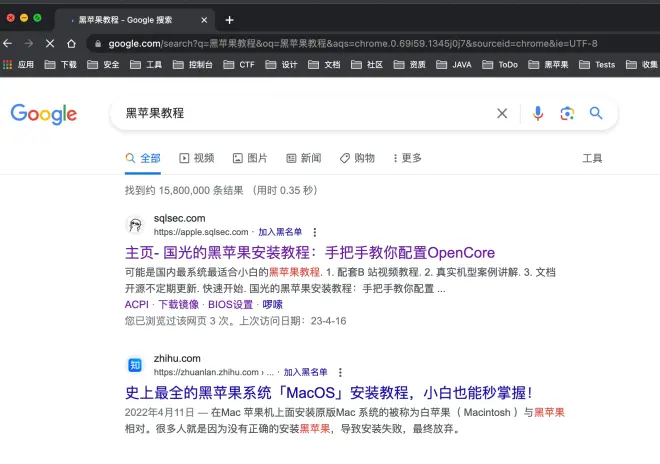The image size is (660, 464).
Task: Open the 工具 bookmark folder
Action: point(146,64)
